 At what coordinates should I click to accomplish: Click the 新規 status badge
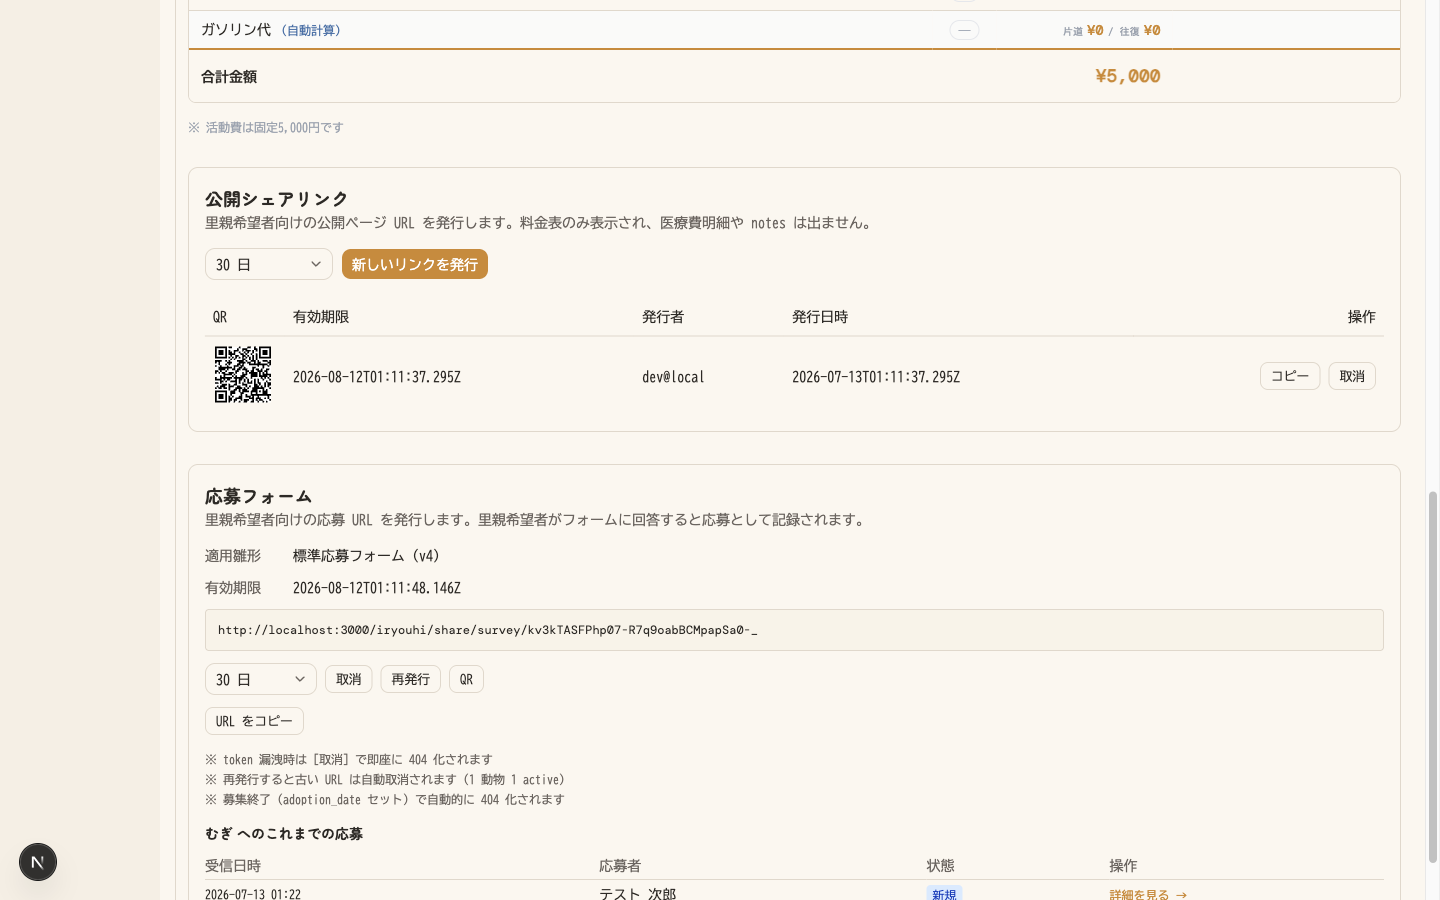click(x=944, y=894)
